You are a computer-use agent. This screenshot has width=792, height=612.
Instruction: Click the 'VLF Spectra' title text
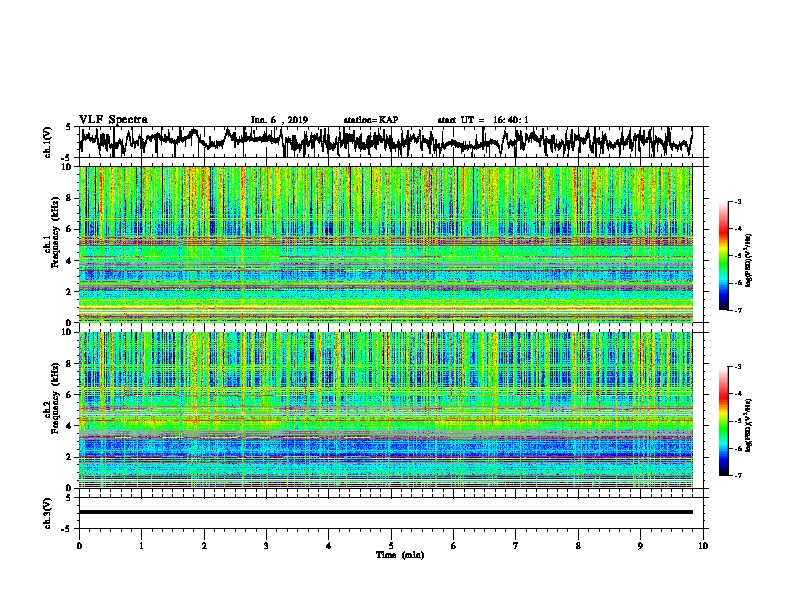(x=113, y=119)
